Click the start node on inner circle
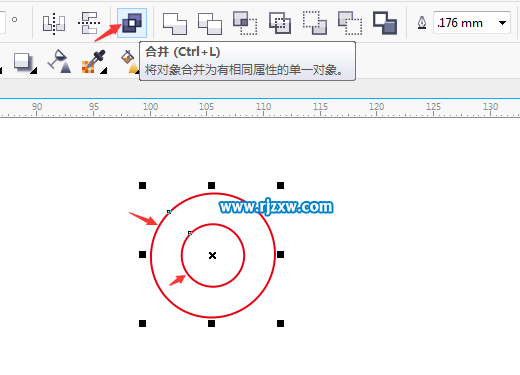This screenshot has height=375, width=520. pos(190,233)
